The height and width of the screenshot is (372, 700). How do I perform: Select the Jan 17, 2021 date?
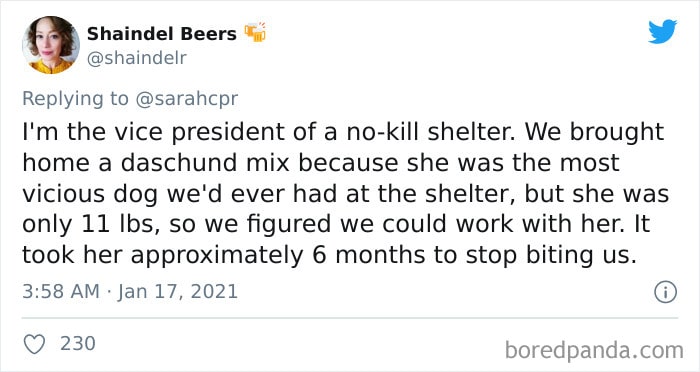178,292
